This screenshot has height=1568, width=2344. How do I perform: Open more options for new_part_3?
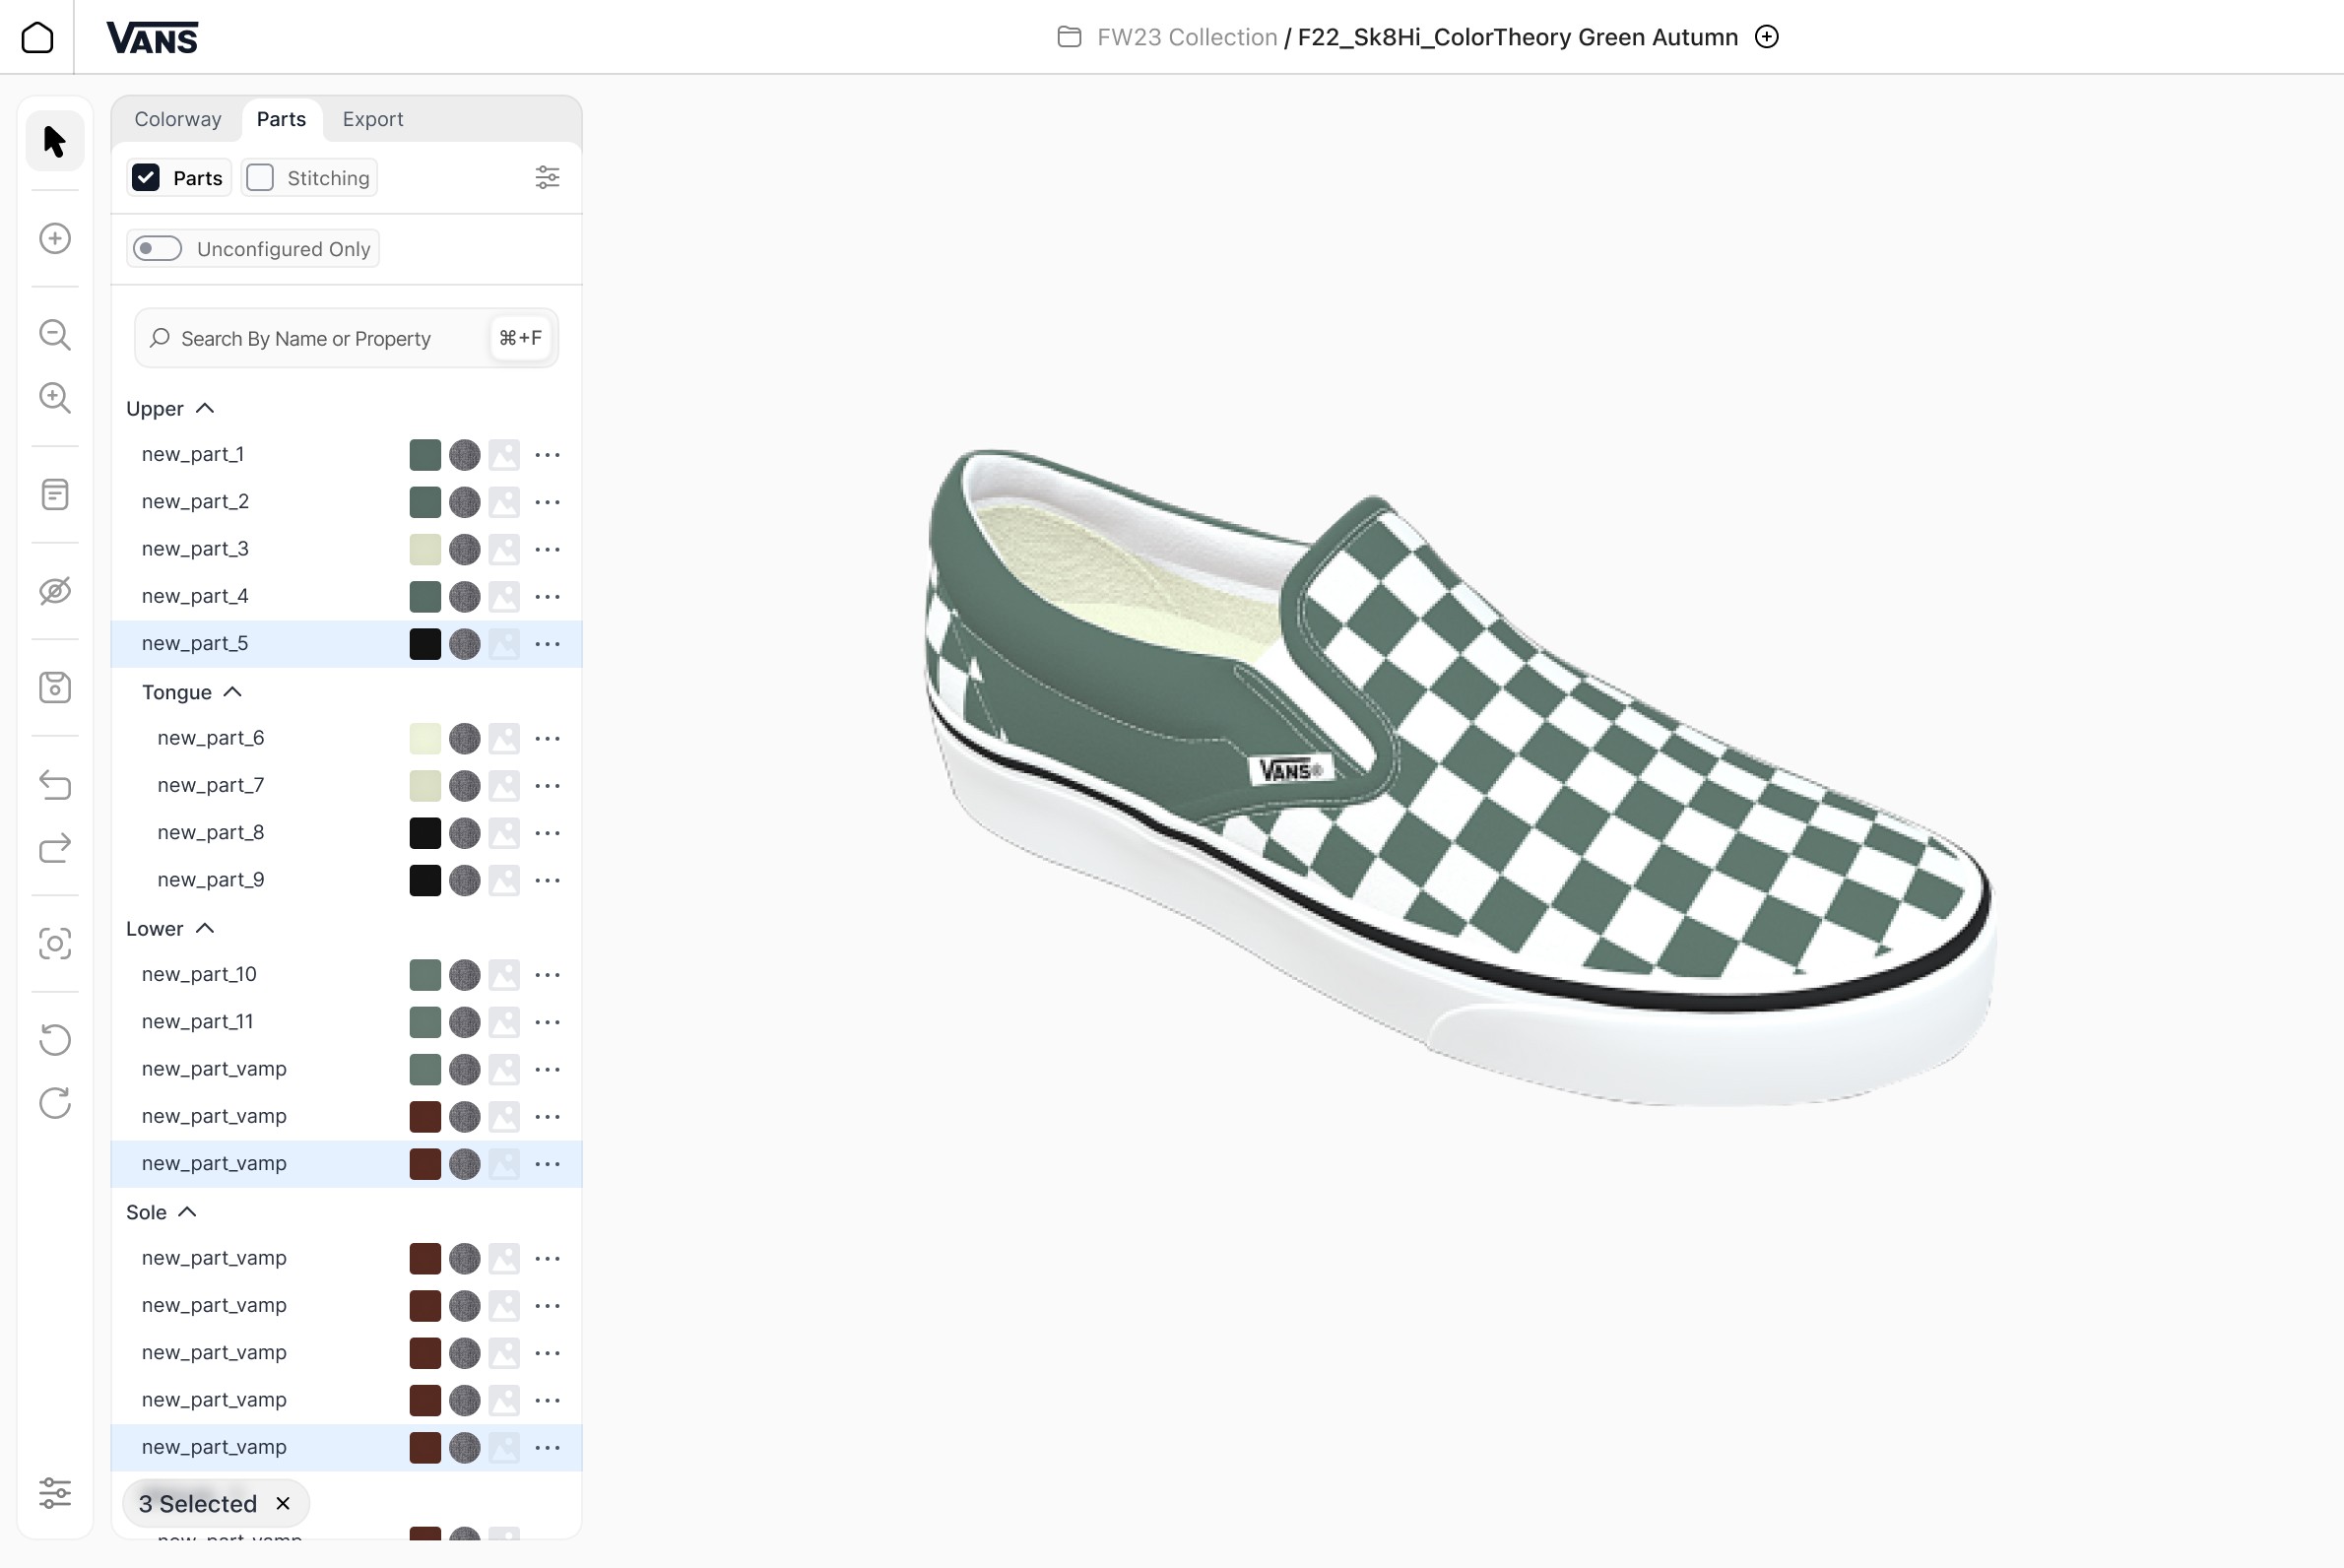pos(547,549)
